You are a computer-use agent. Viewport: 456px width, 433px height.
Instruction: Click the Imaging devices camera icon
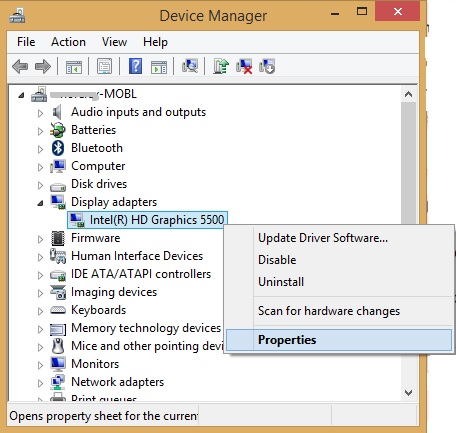(58, 292)
